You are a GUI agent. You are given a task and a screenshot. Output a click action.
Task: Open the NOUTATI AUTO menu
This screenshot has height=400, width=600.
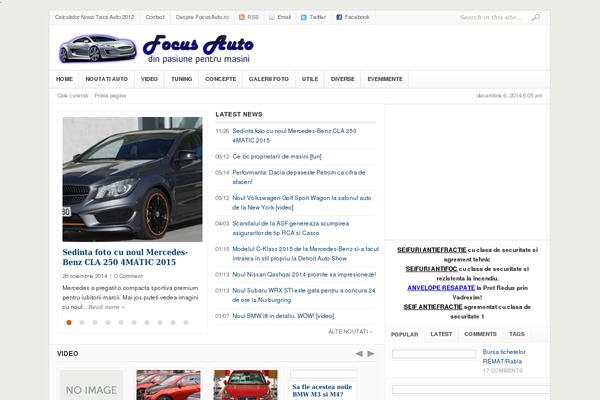point(106,79)
